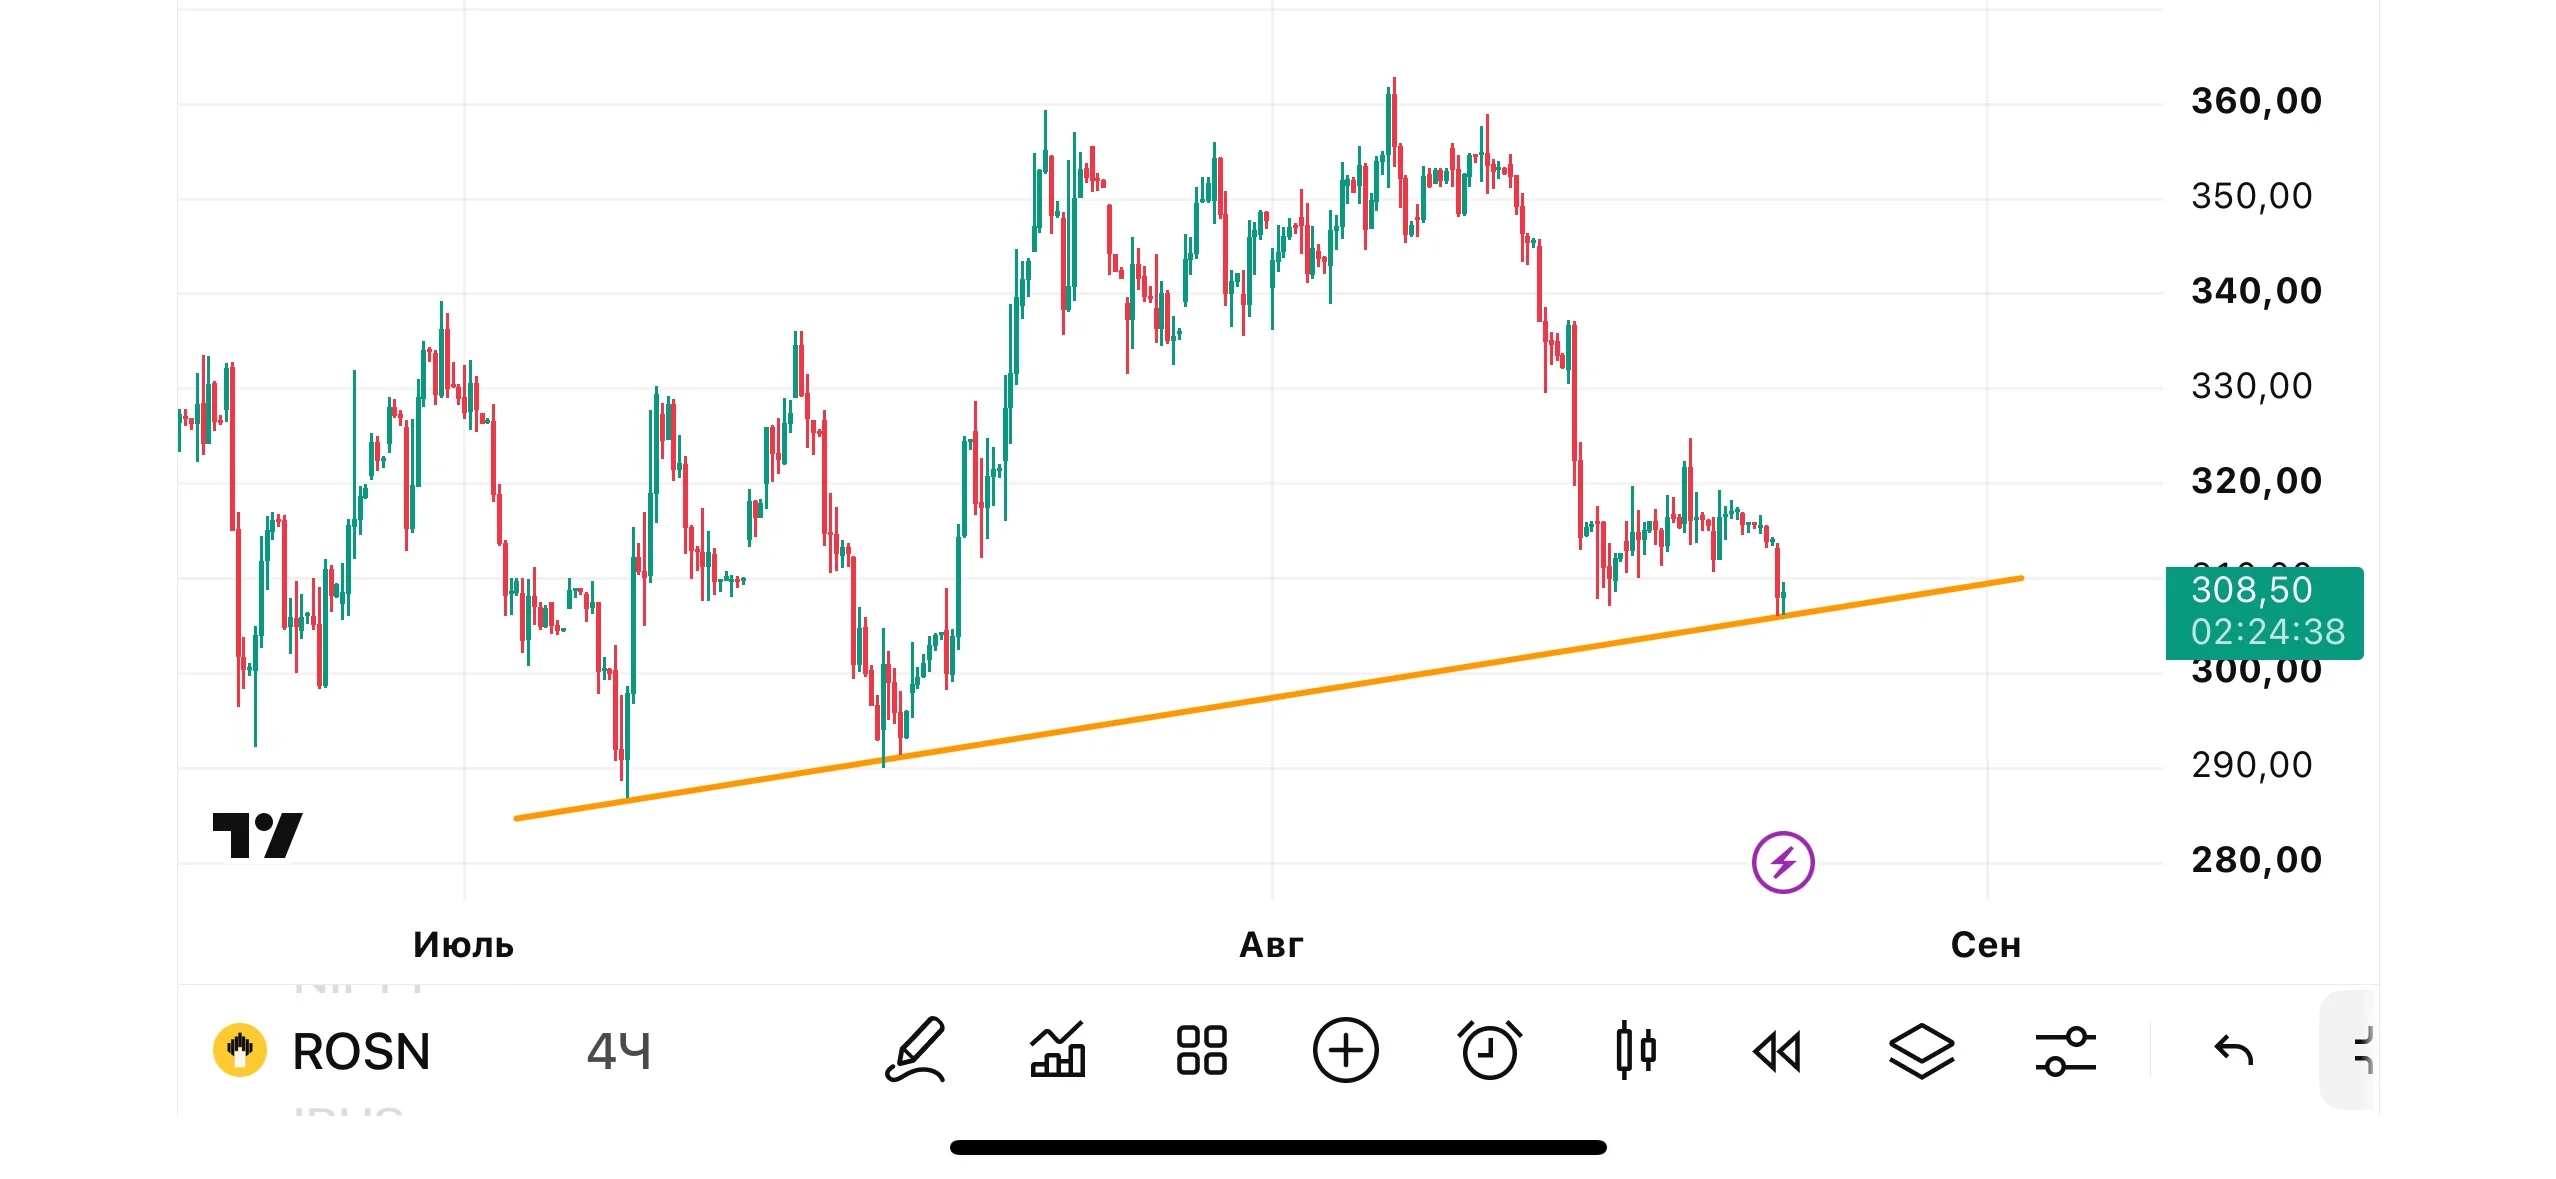
Task: Tap the plus circle icon
Action: (1345, 1051)
